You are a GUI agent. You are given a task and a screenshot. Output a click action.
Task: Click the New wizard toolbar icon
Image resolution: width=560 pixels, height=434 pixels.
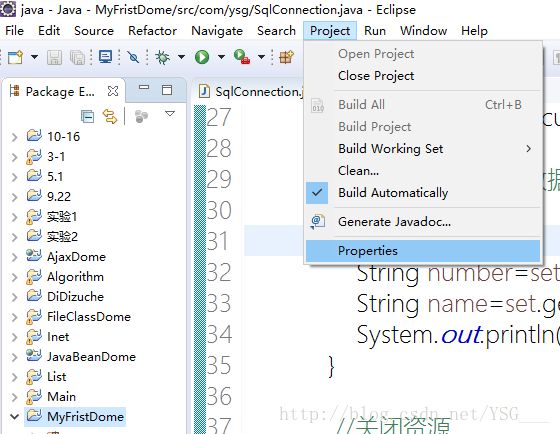pos(15,57)
